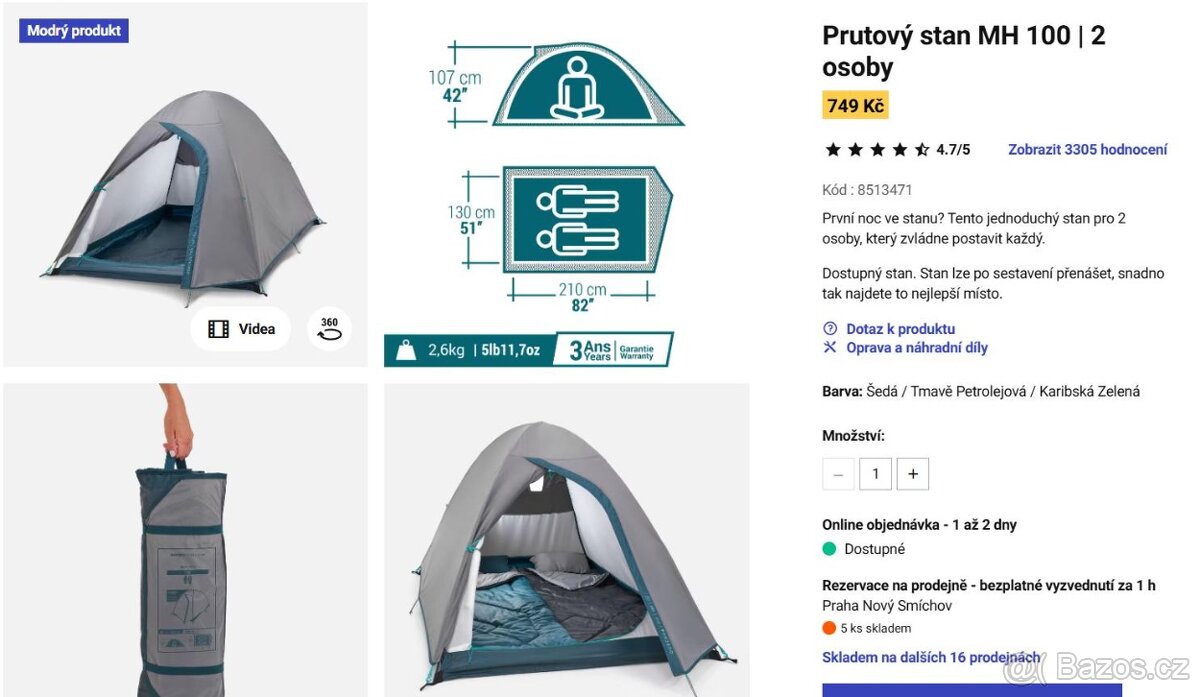This screenshot has width=1200, height=697.
Task: Open the Dotaz k produktu link
Action: [x=900, y=329]
